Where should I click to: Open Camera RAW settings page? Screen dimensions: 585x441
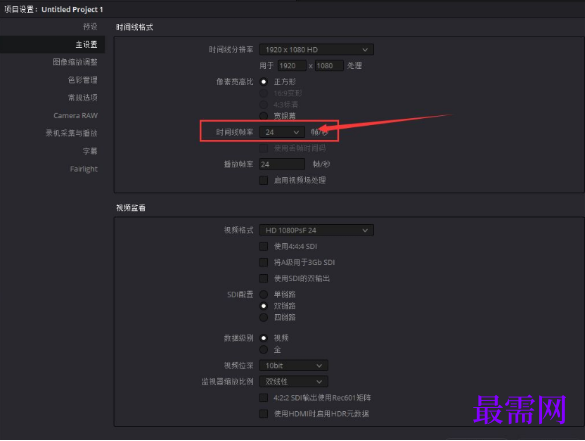pos(75,116)
